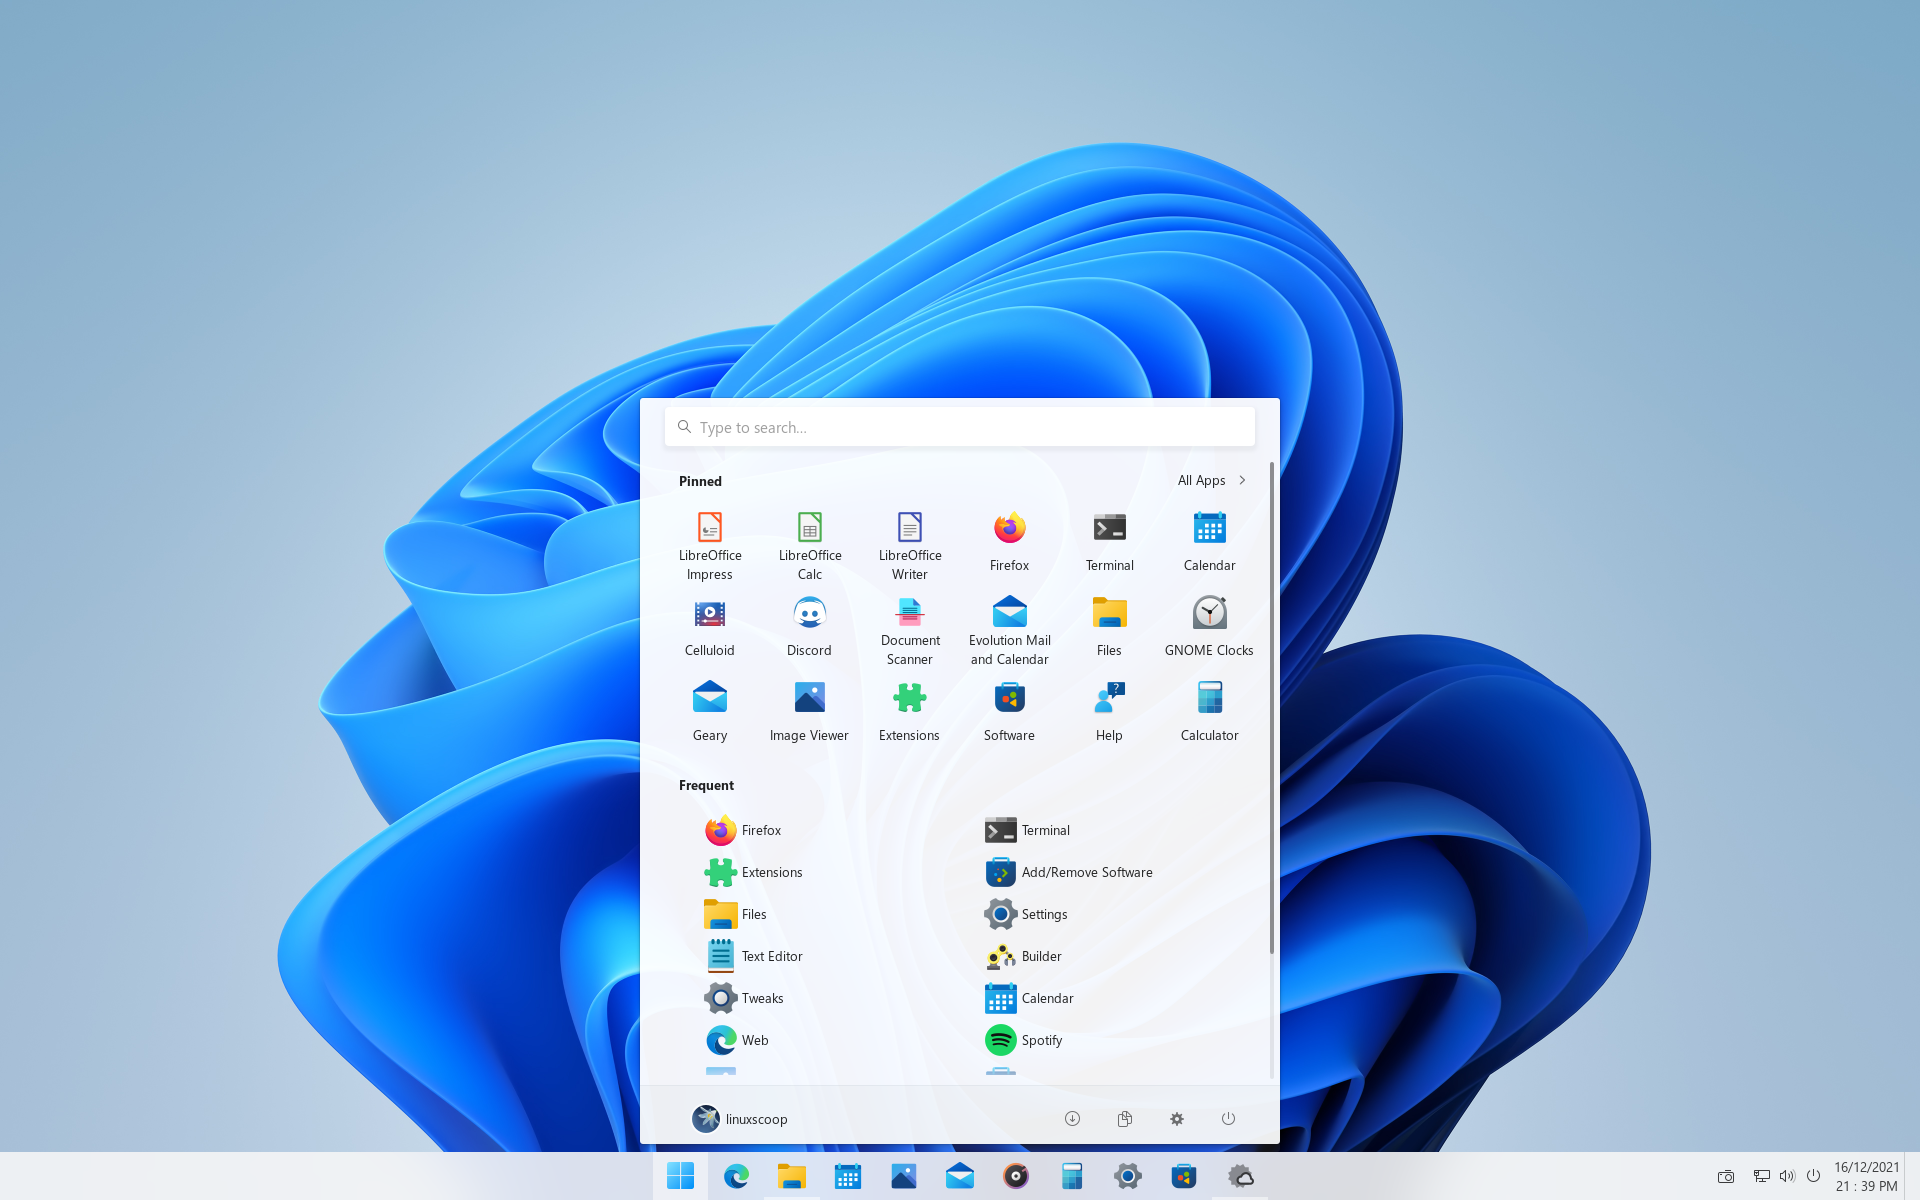This screenshot has width=1920, height=1200.
Task: Open Downloads folder shortcut in menu footer
Action: [1072, 1119]
